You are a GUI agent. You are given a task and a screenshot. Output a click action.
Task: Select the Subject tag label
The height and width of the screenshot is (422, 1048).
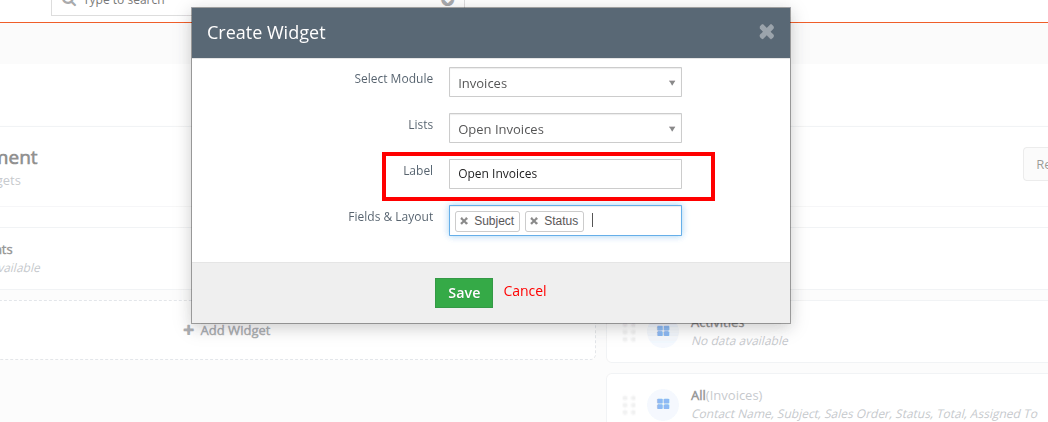(x=494, y=221)
